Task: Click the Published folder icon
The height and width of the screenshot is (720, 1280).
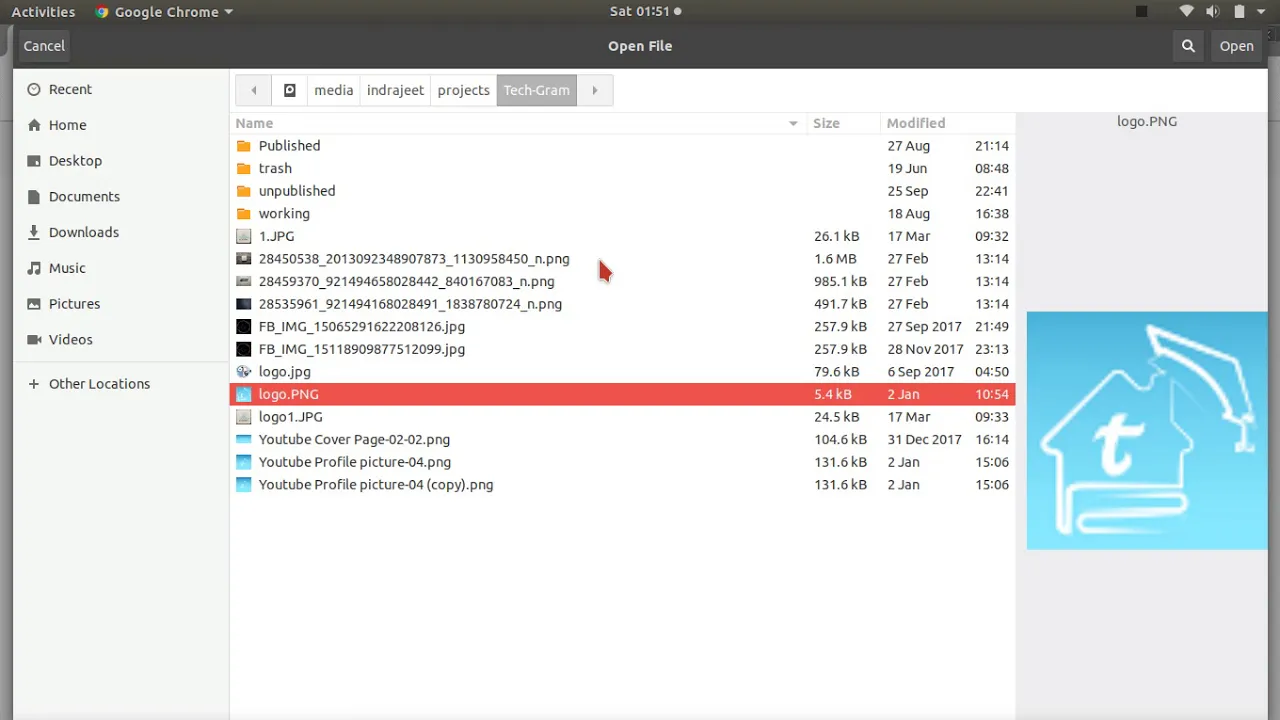Action: pyautogui.click(x=243, y=146)
